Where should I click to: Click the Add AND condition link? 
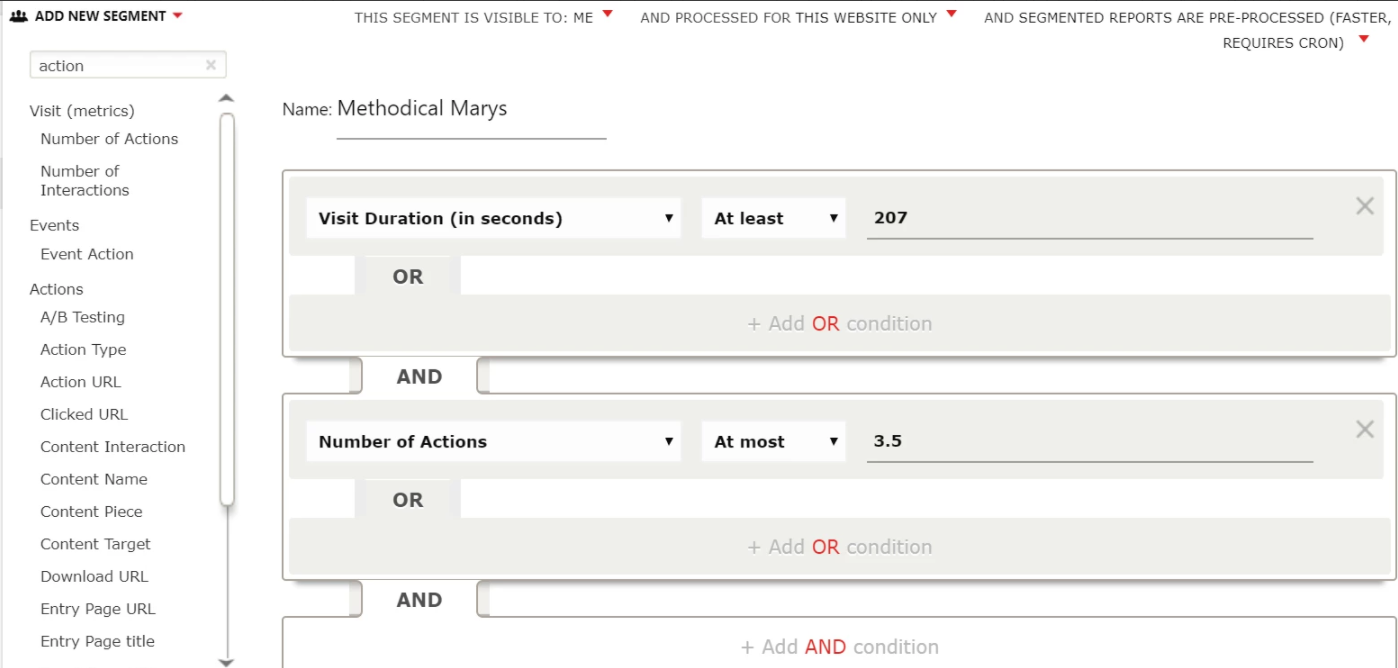click(x=840, y=647)
